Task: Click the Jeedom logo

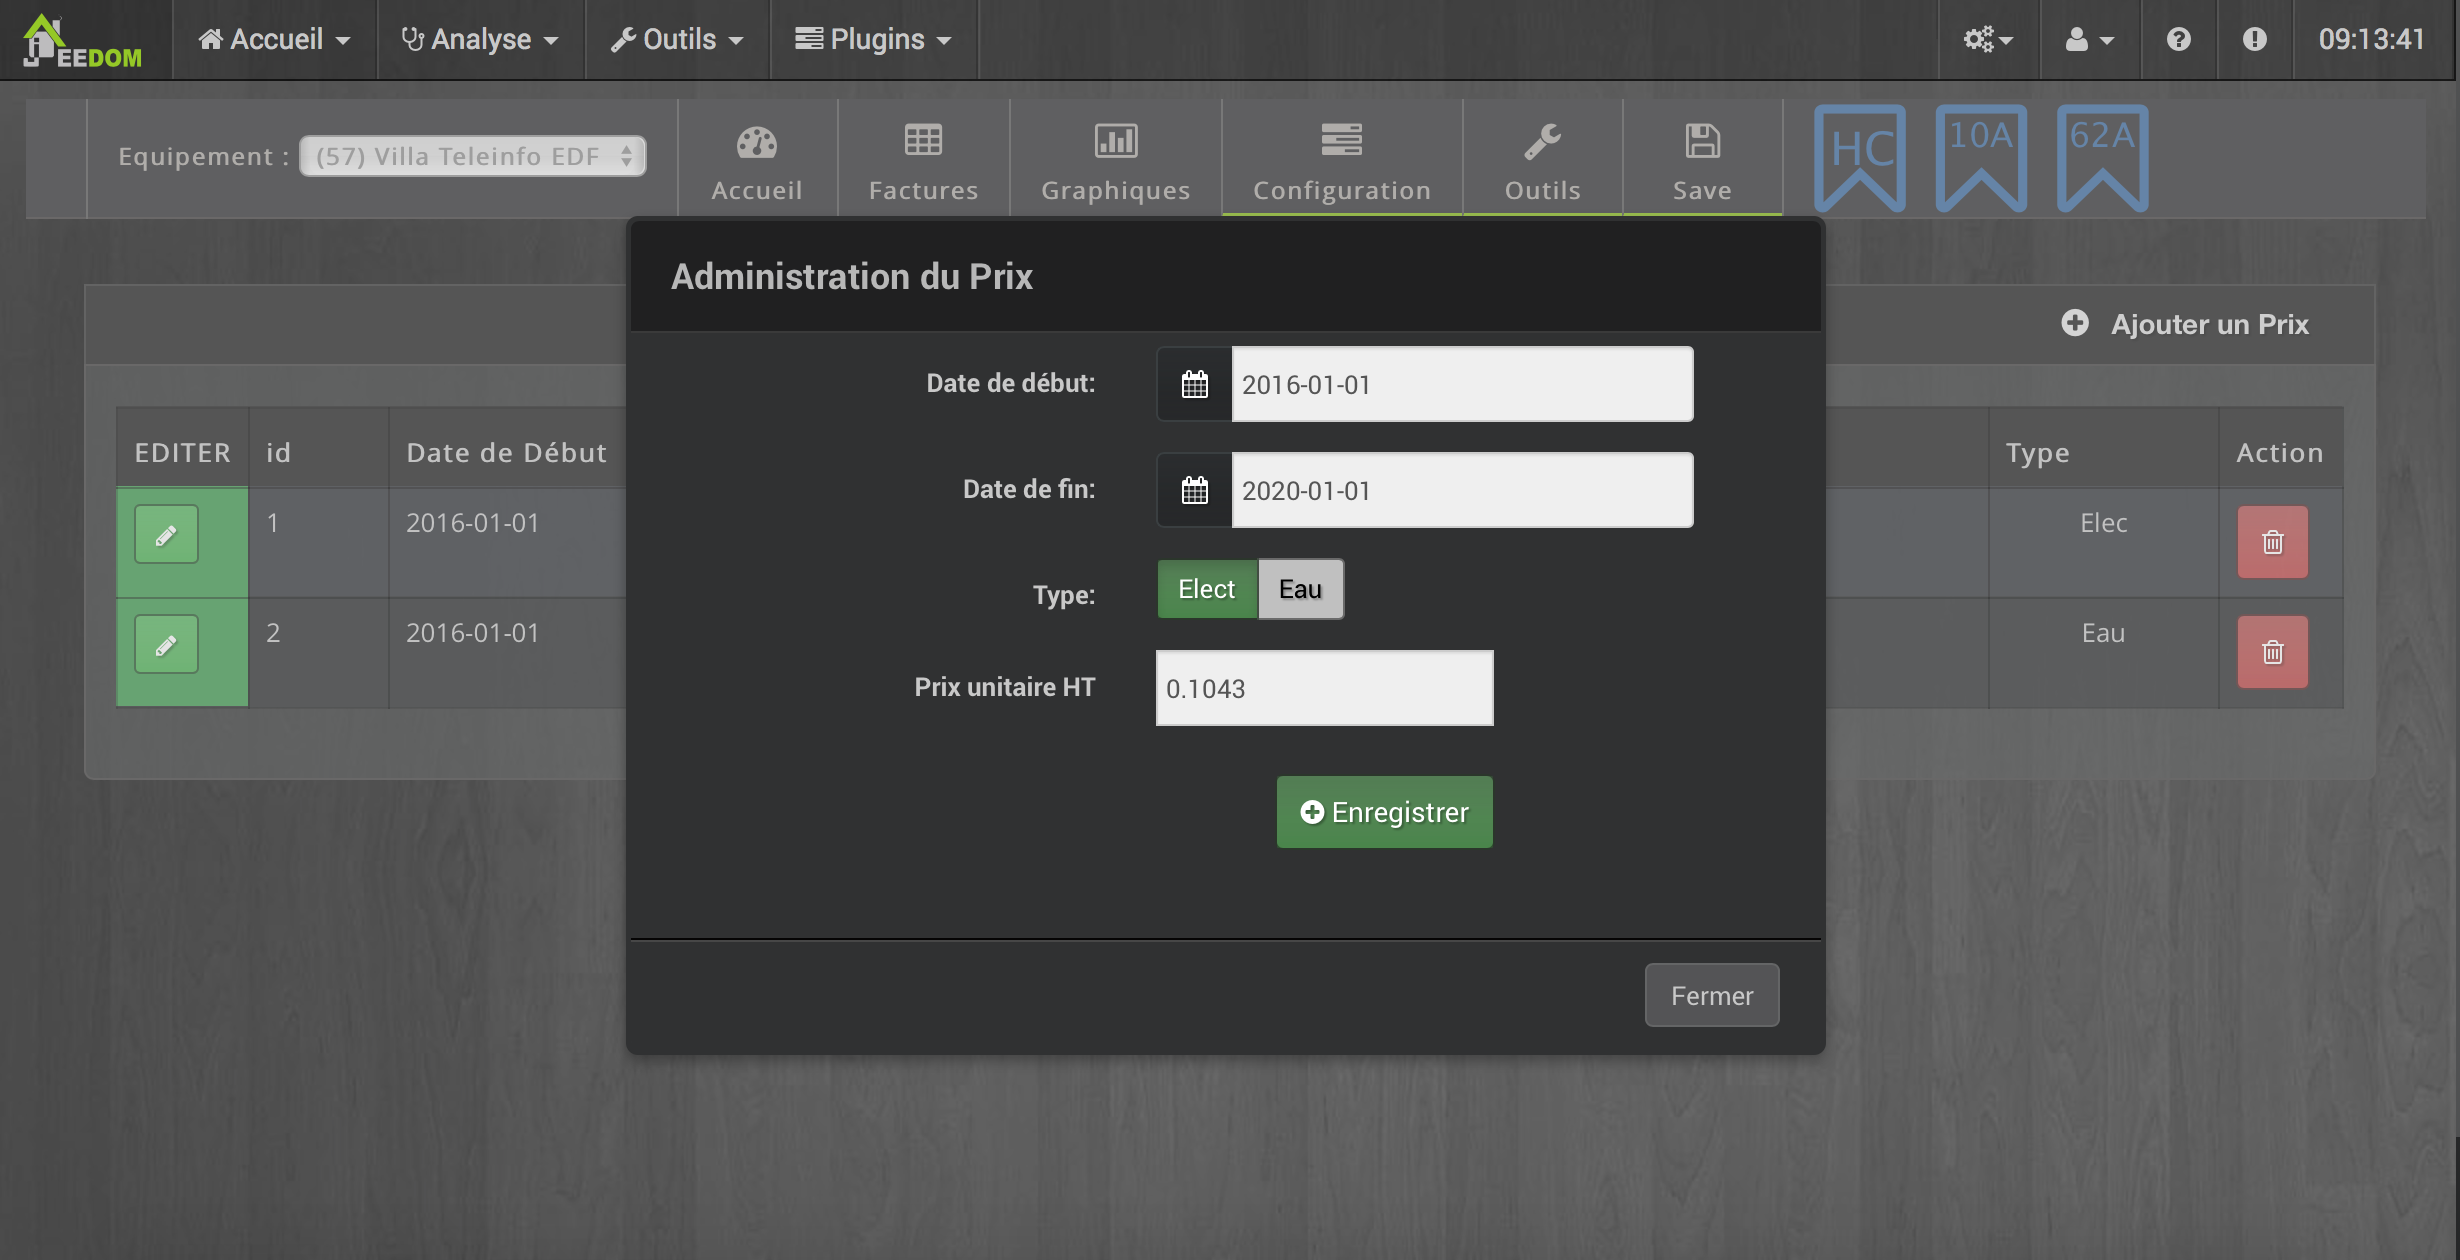Action: (x=83, y=41)
